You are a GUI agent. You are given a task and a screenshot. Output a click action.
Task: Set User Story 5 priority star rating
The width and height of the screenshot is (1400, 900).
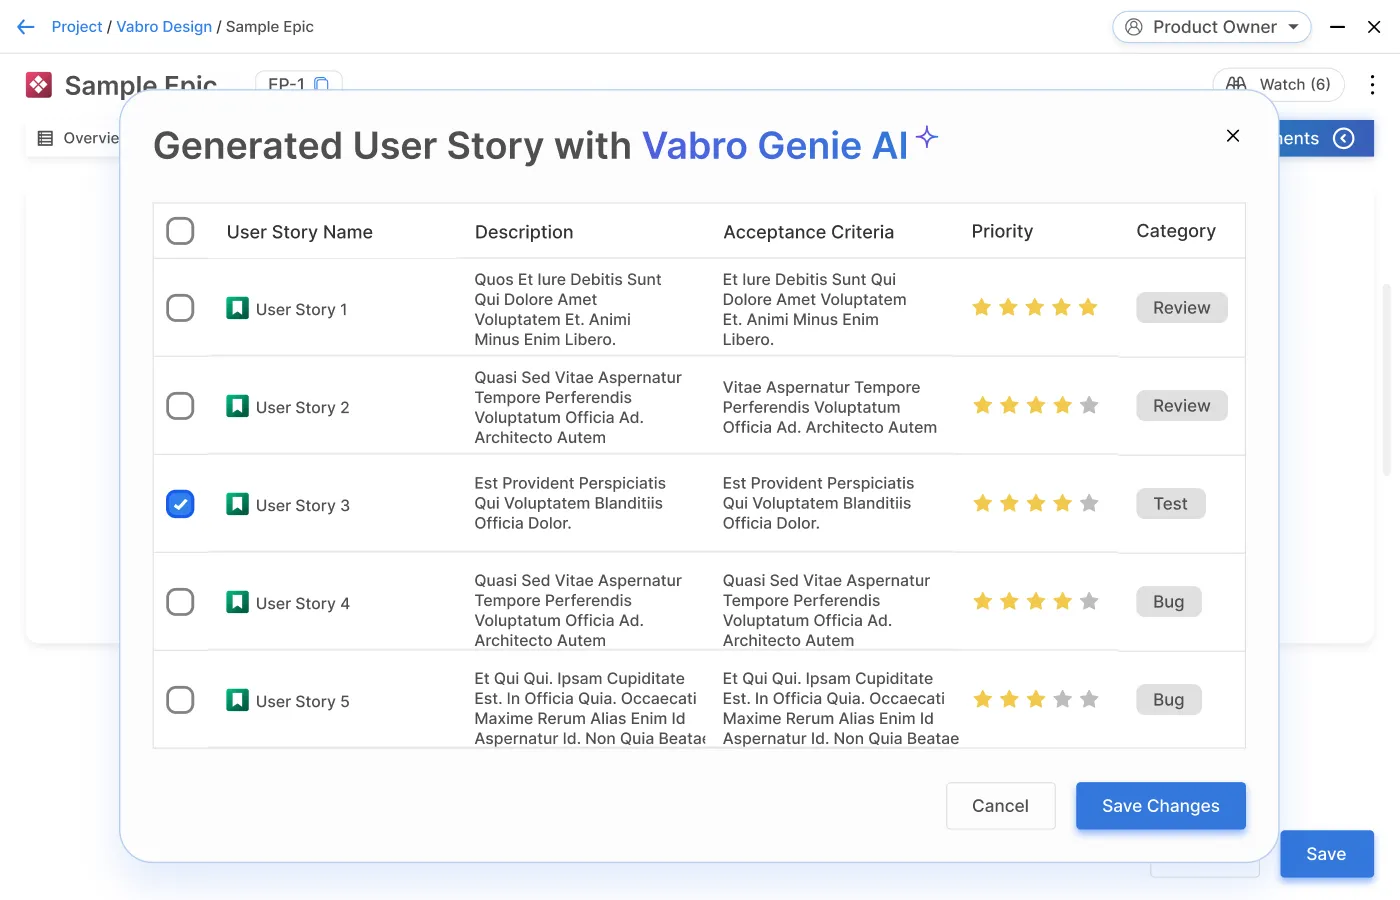pos(1035,700)
